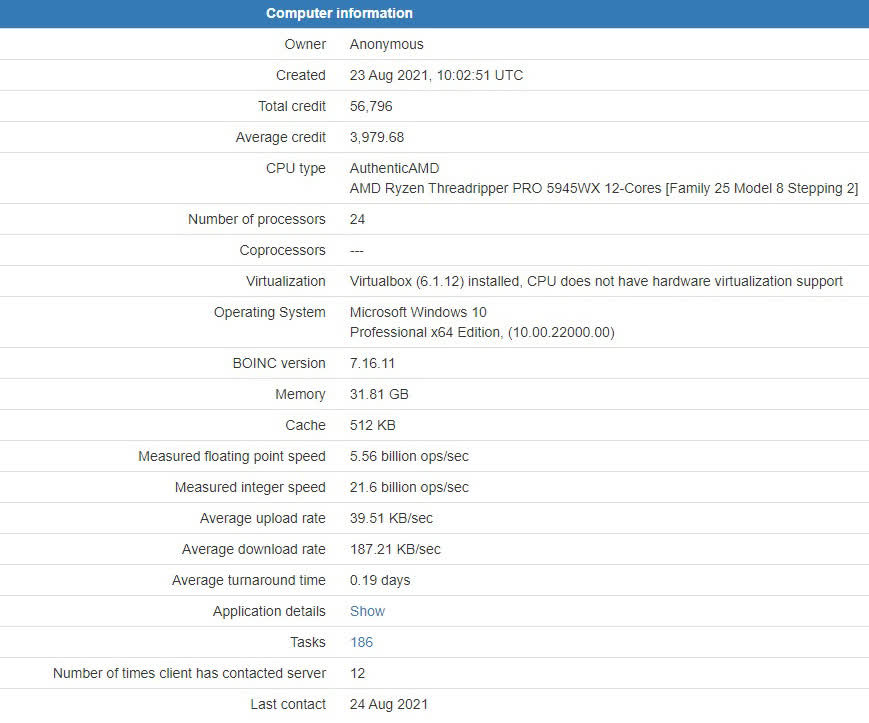Click the Cache value 512 KB
The width and height of the screenshot is (869, 723).
(x=372, y=425)
